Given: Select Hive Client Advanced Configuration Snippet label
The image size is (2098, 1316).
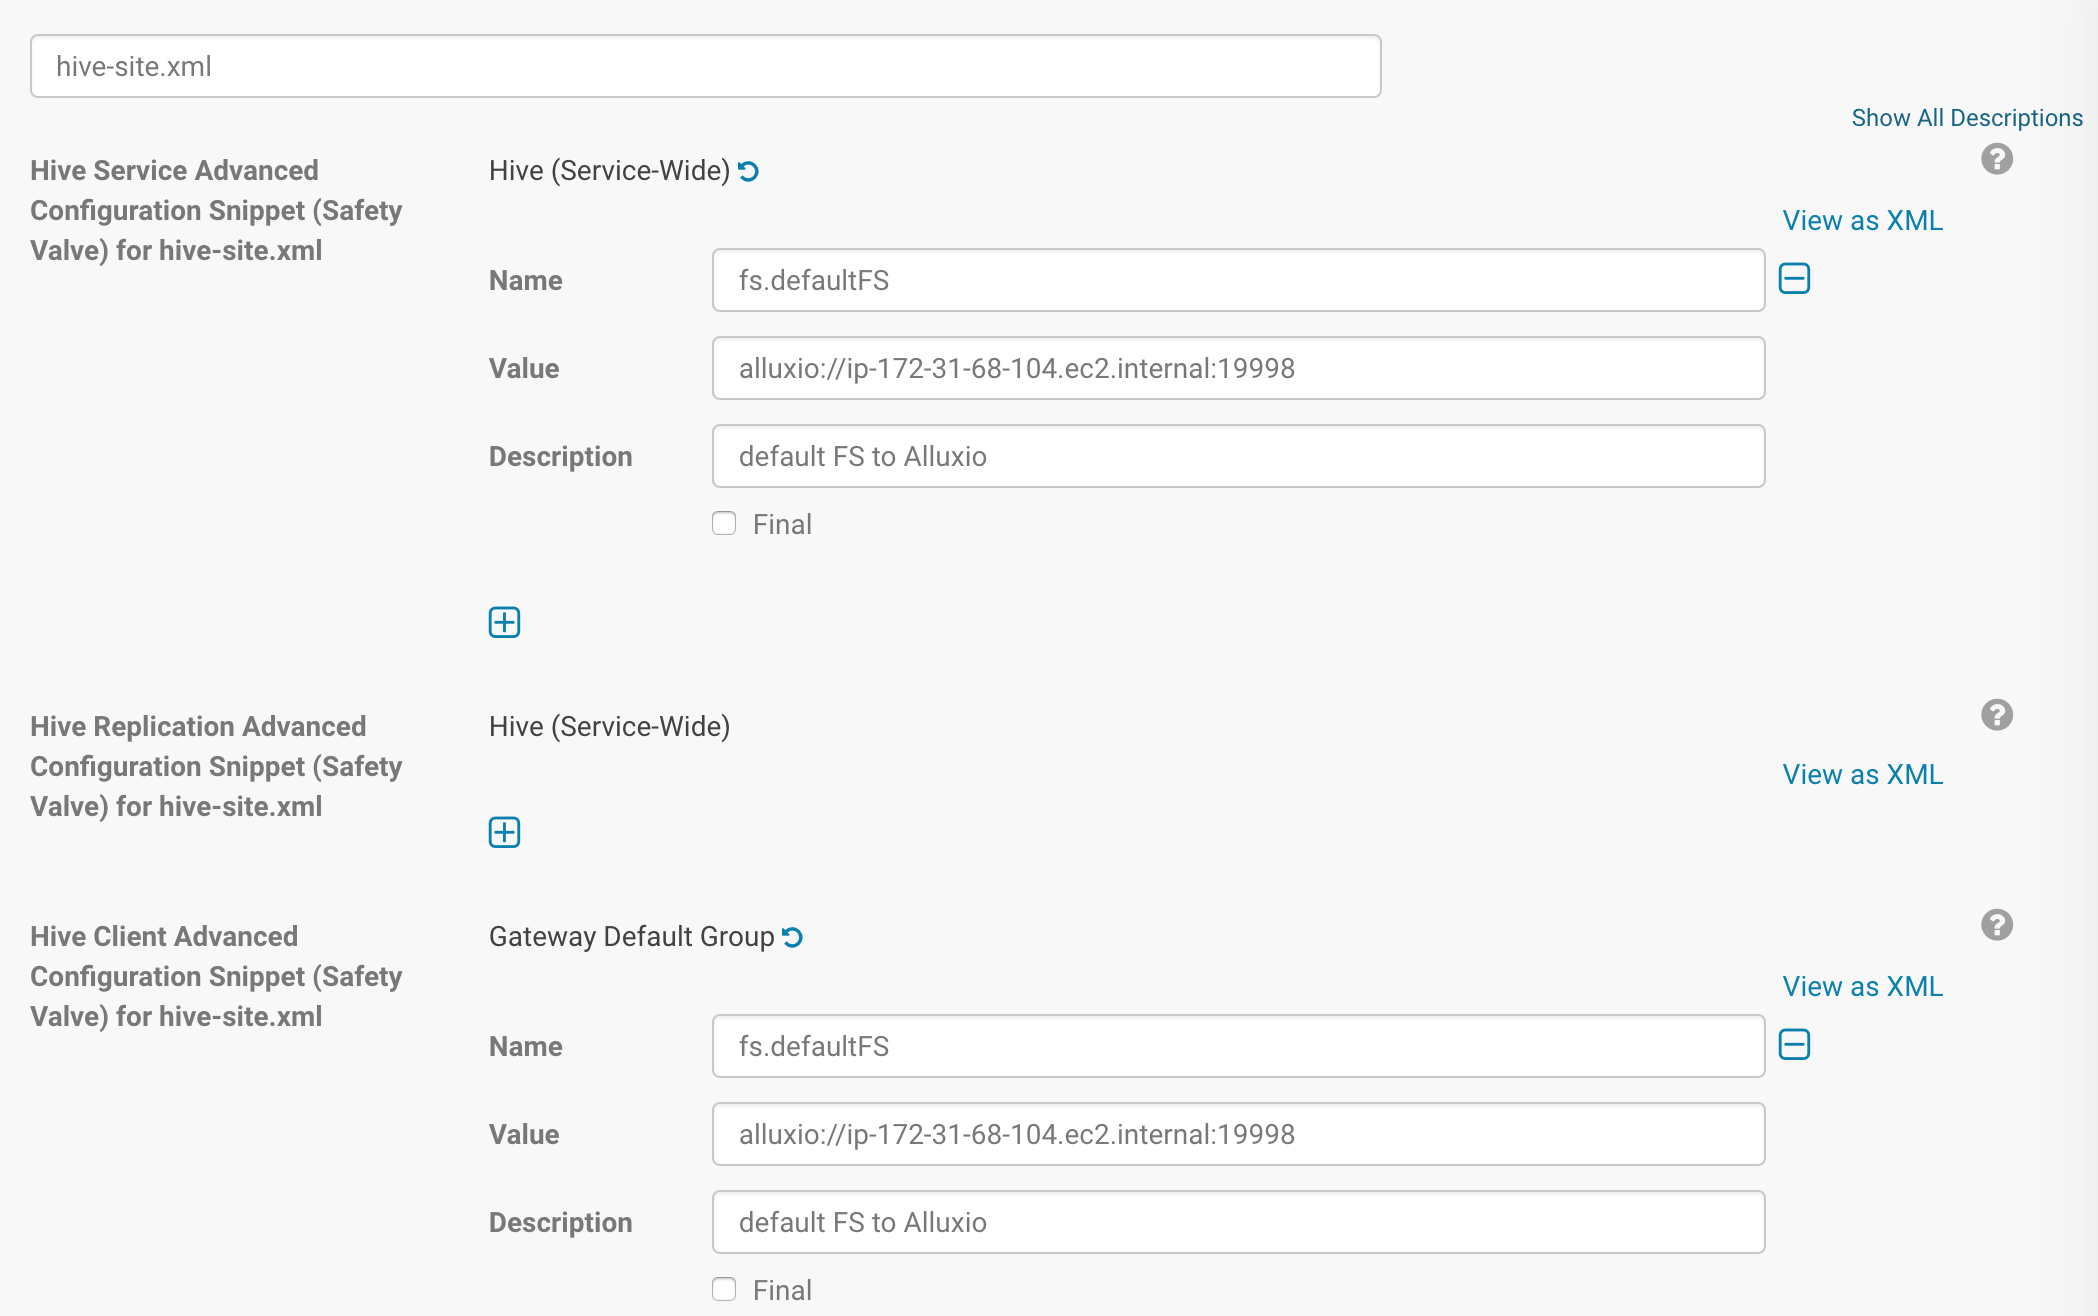Looking at the screenshot, I should click(x=216, y=976).
